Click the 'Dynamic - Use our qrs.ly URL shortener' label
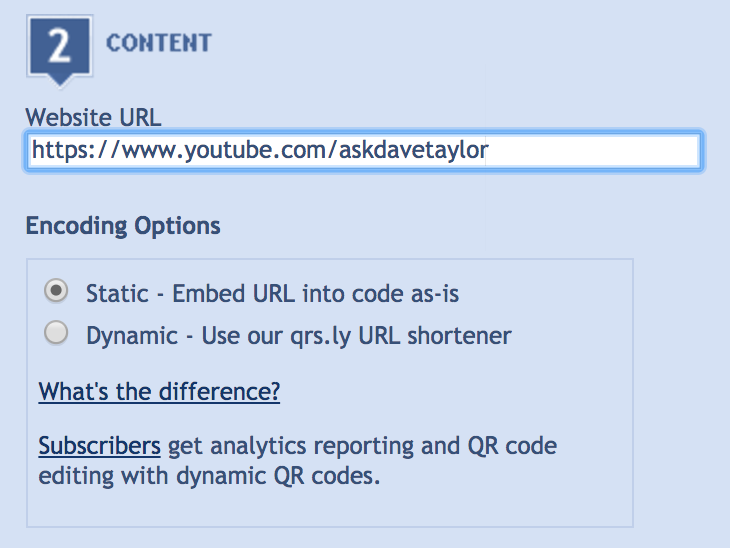Viewport: 730px width, 548px height. [x=298, y=335]
